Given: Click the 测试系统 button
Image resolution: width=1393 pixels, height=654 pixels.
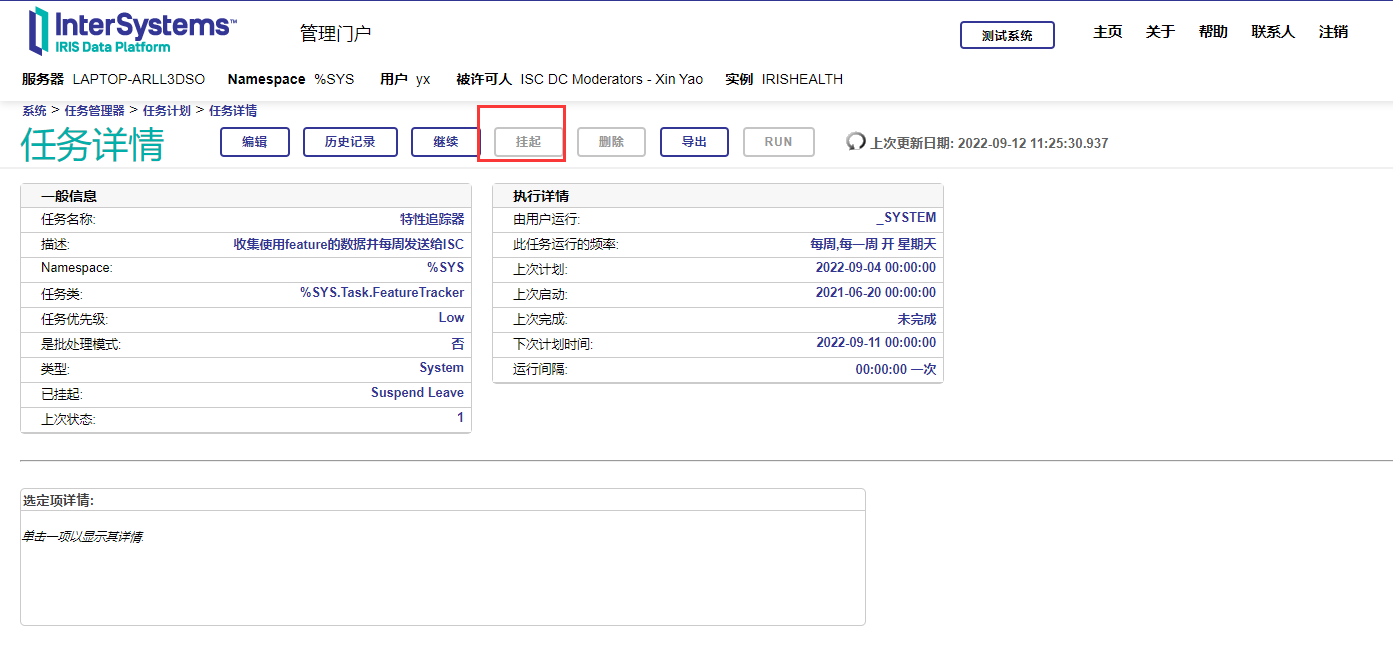Looking at the screenshot, I should pos(1007,35).
